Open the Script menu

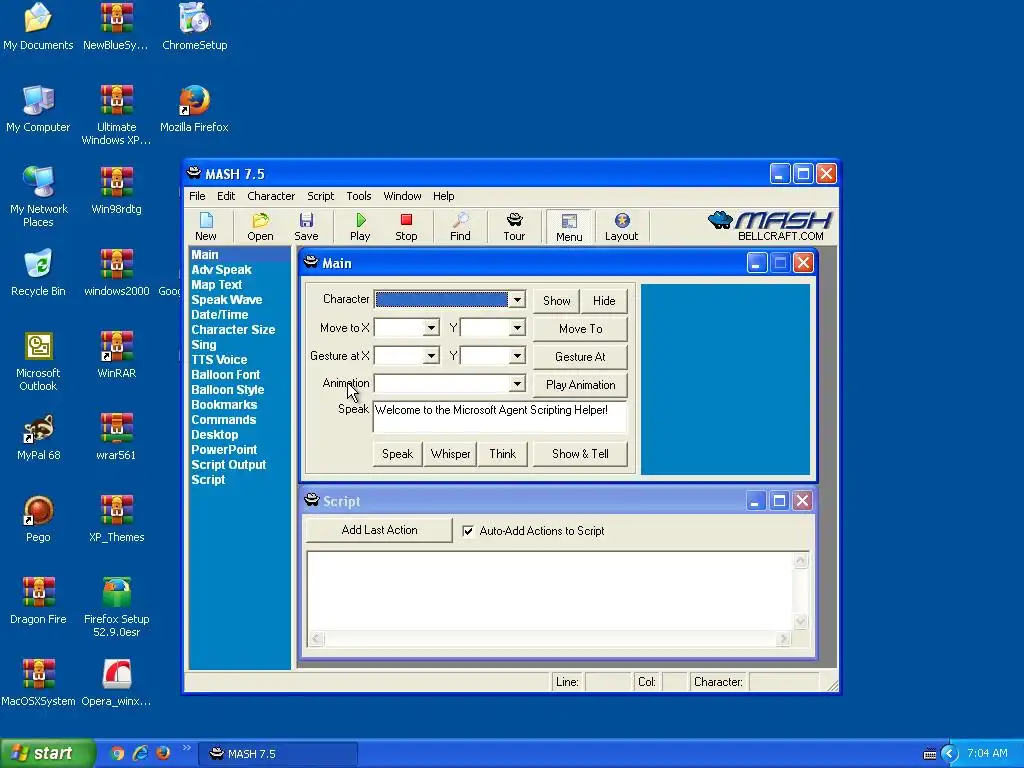click(x=321, y=196)
